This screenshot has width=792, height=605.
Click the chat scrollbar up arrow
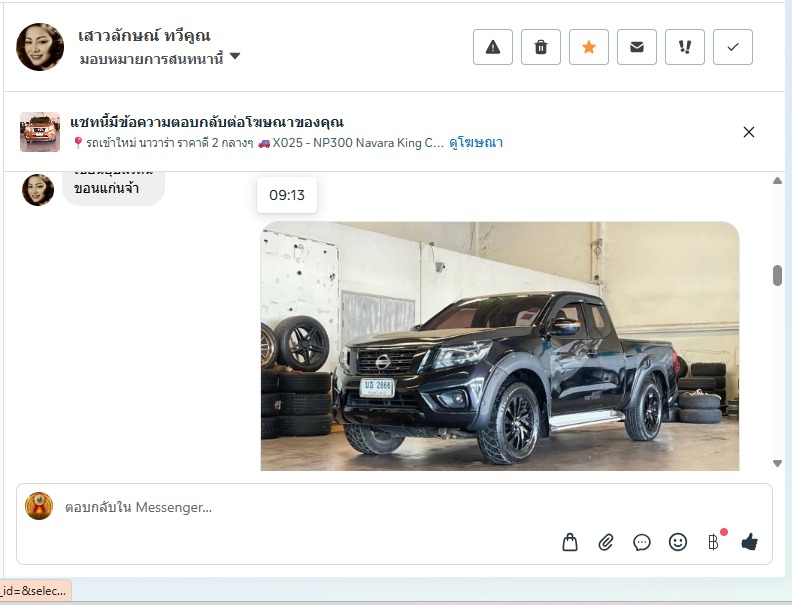777,181
